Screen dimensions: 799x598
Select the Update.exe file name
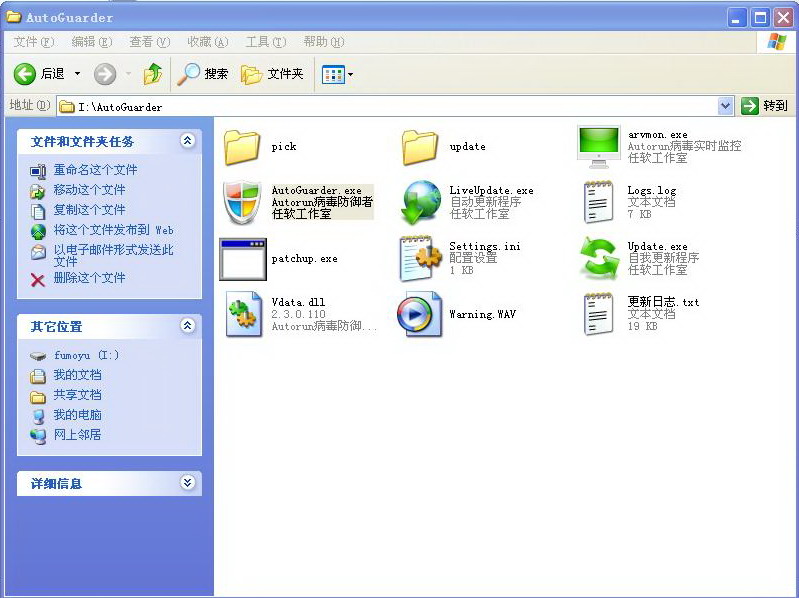[x=657, y=247]
